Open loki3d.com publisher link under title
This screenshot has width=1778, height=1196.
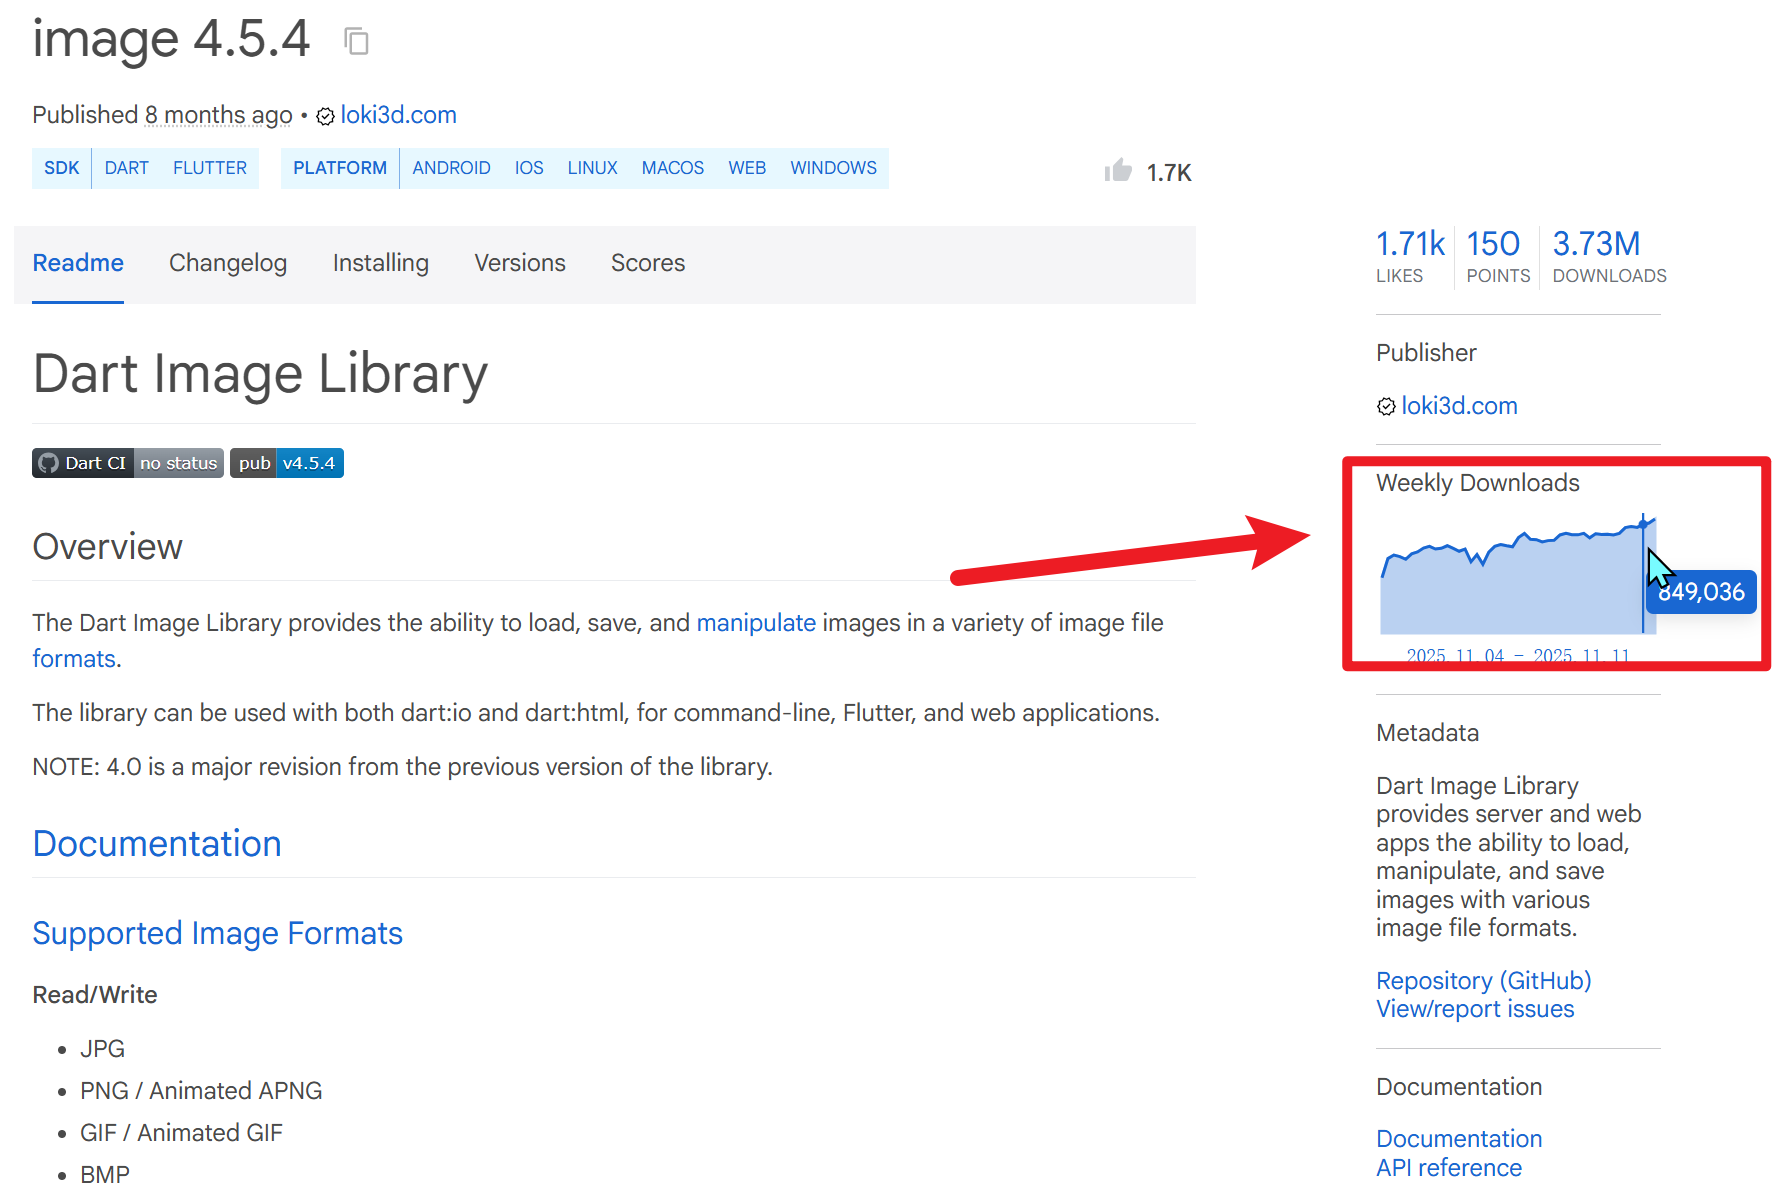[x=398, y=115]
